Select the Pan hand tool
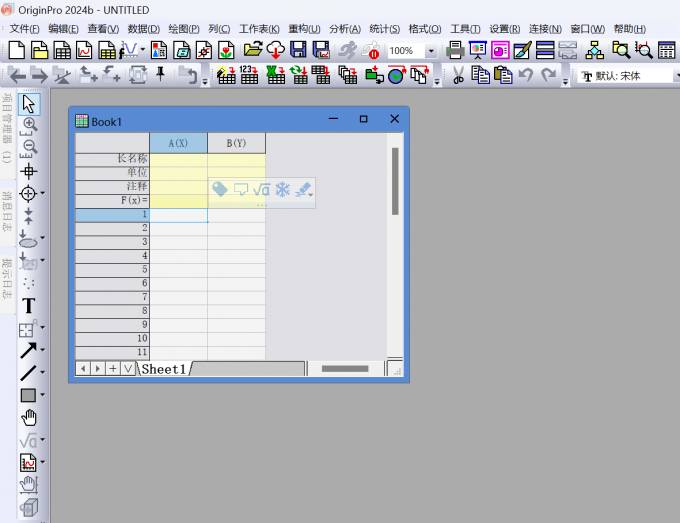 tap(29, 418)
